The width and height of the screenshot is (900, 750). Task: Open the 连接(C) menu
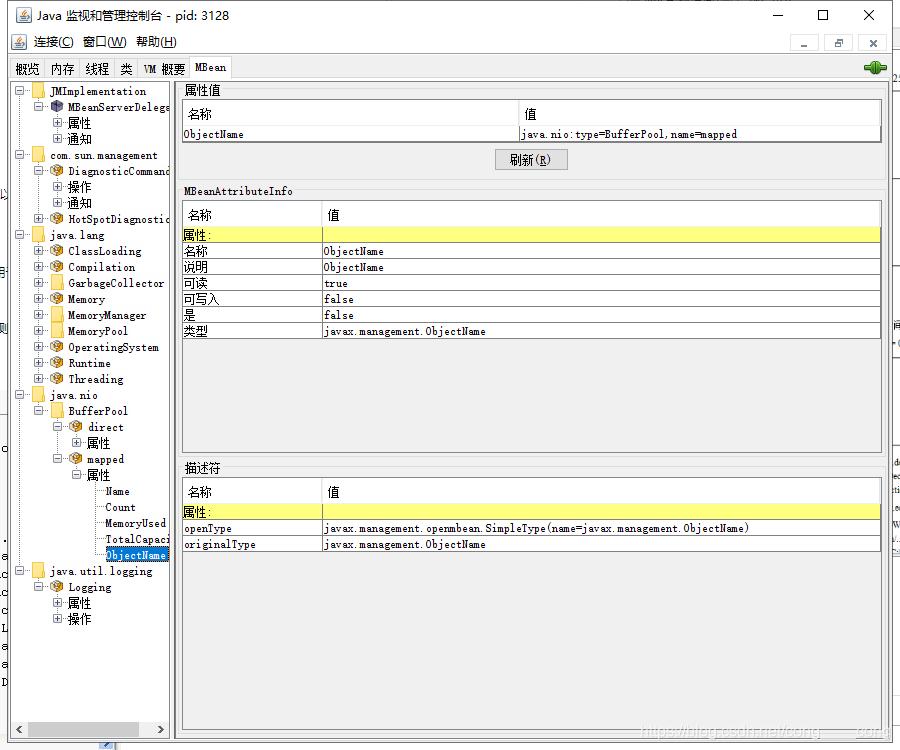coord(53,42)
